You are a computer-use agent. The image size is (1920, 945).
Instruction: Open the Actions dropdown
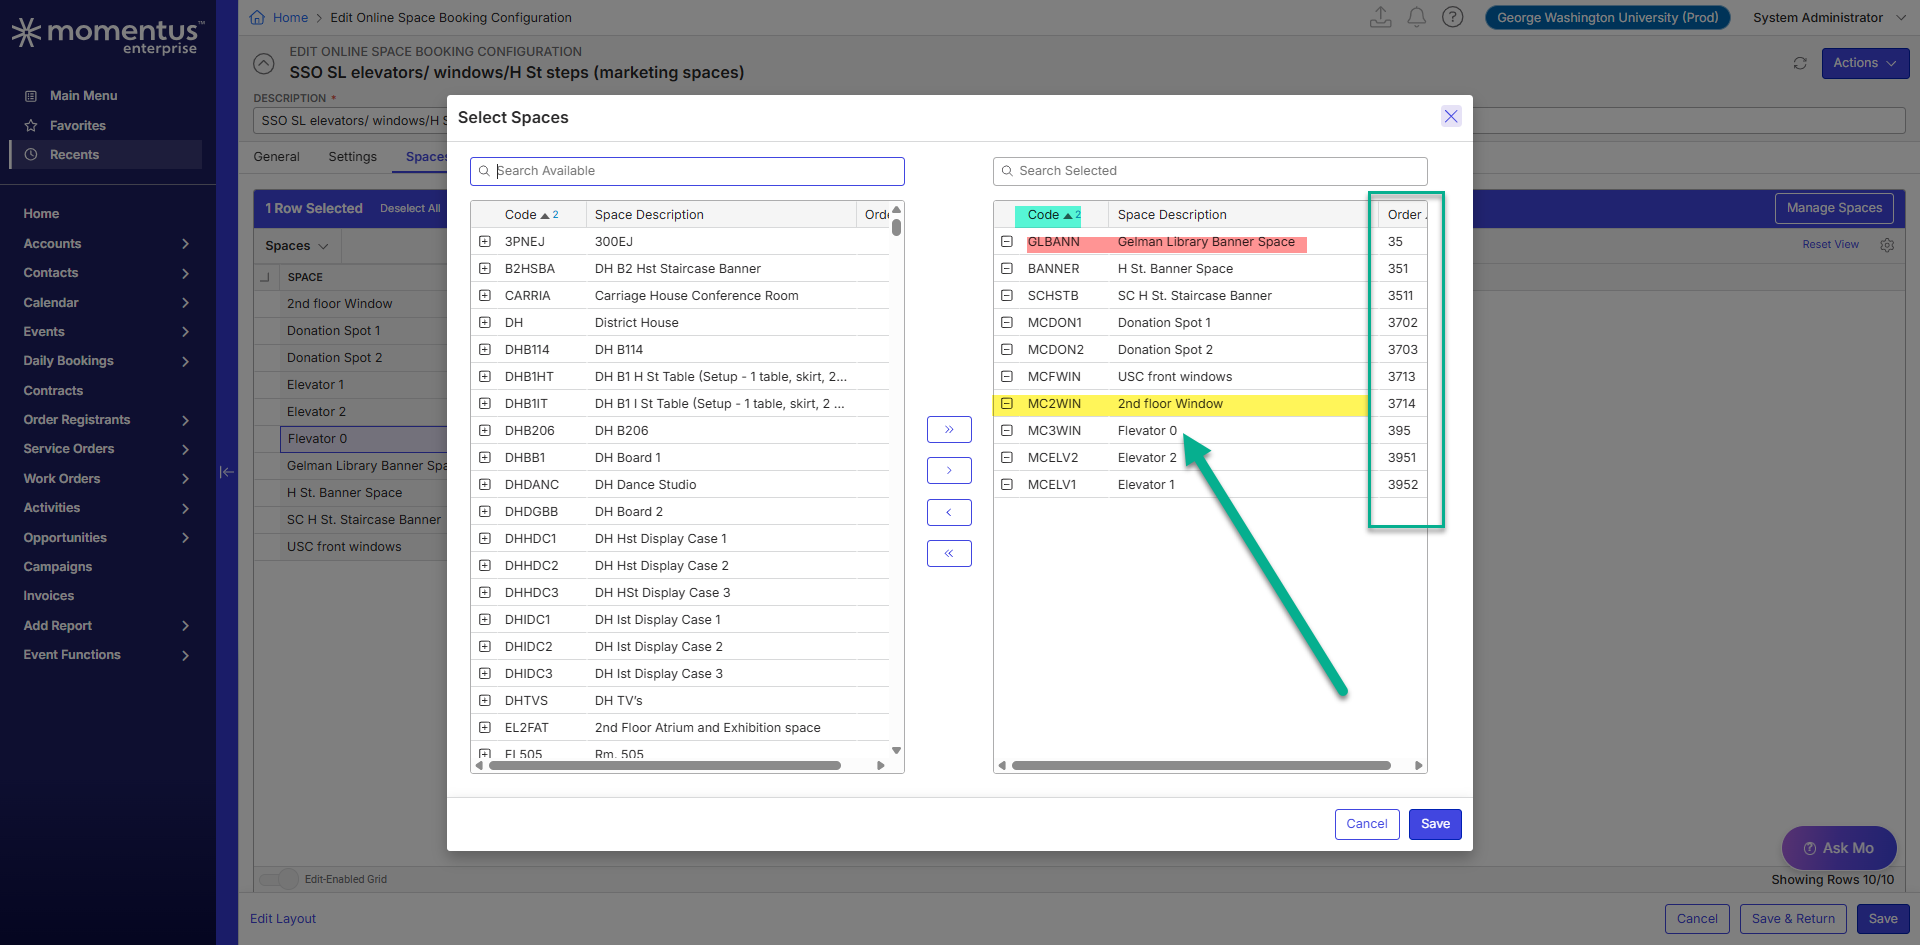1865,63
